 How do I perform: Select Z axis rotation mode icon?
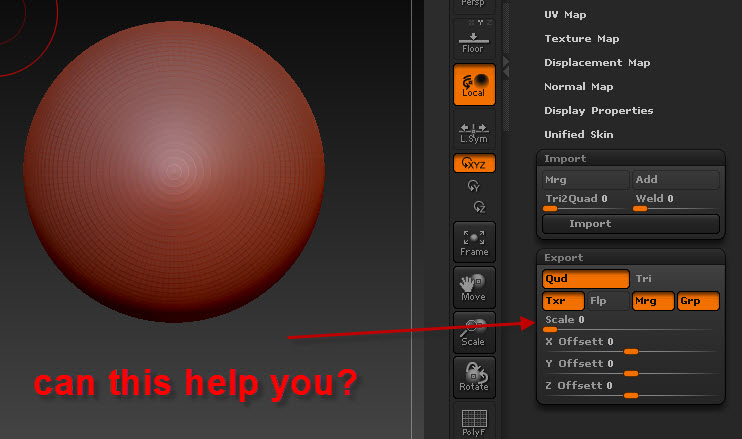(x=479, y=207)
